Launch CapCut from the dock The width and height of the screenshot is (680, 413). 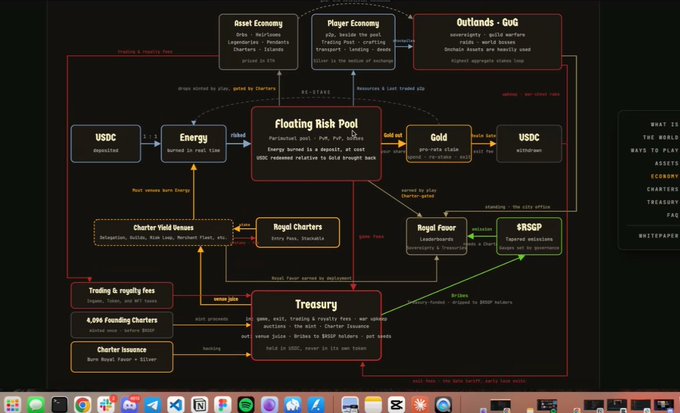tap(396, 405)
